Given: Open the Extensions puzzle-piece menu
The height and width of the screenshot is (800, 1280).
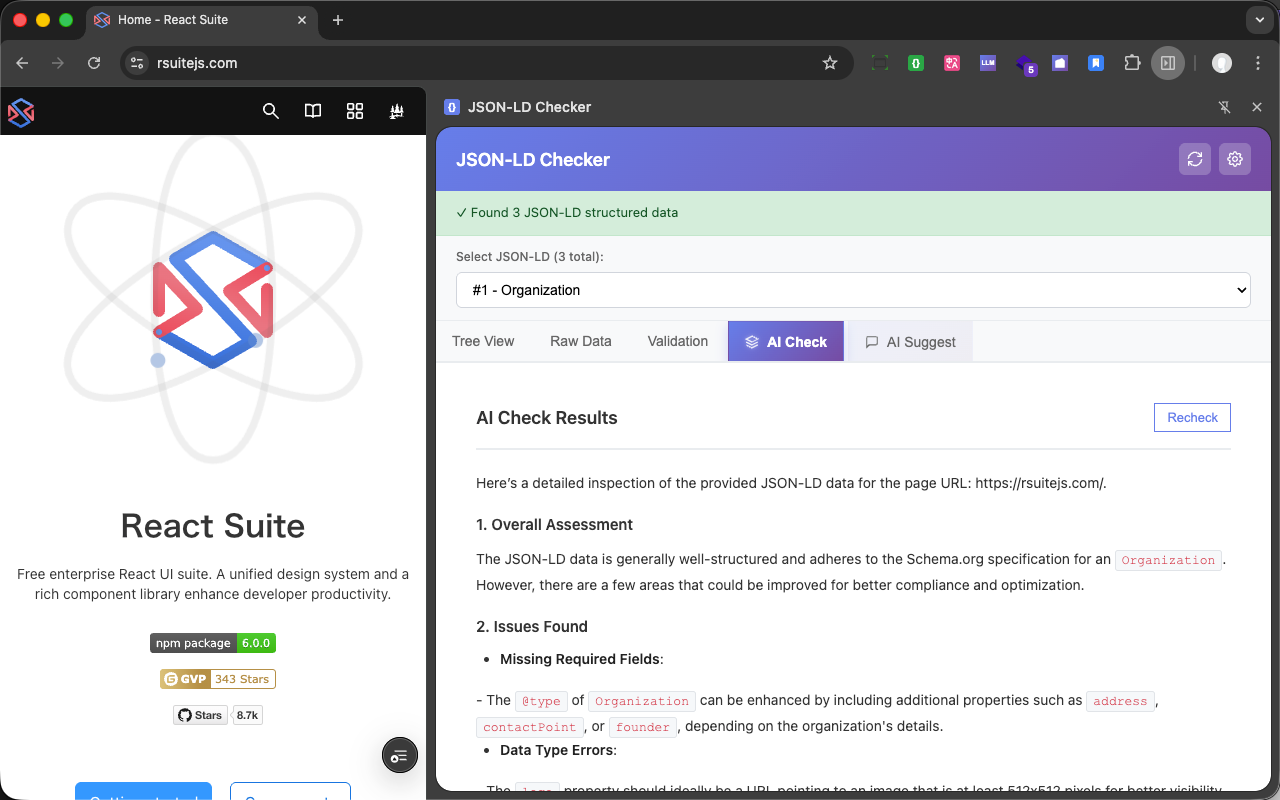Looking at the screenshot, I should pyautogui.click(x=1132, y=63).
